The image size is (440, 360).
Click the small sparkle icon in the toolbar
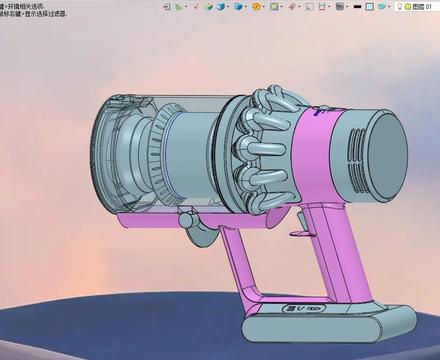click(x=196, y=7)
